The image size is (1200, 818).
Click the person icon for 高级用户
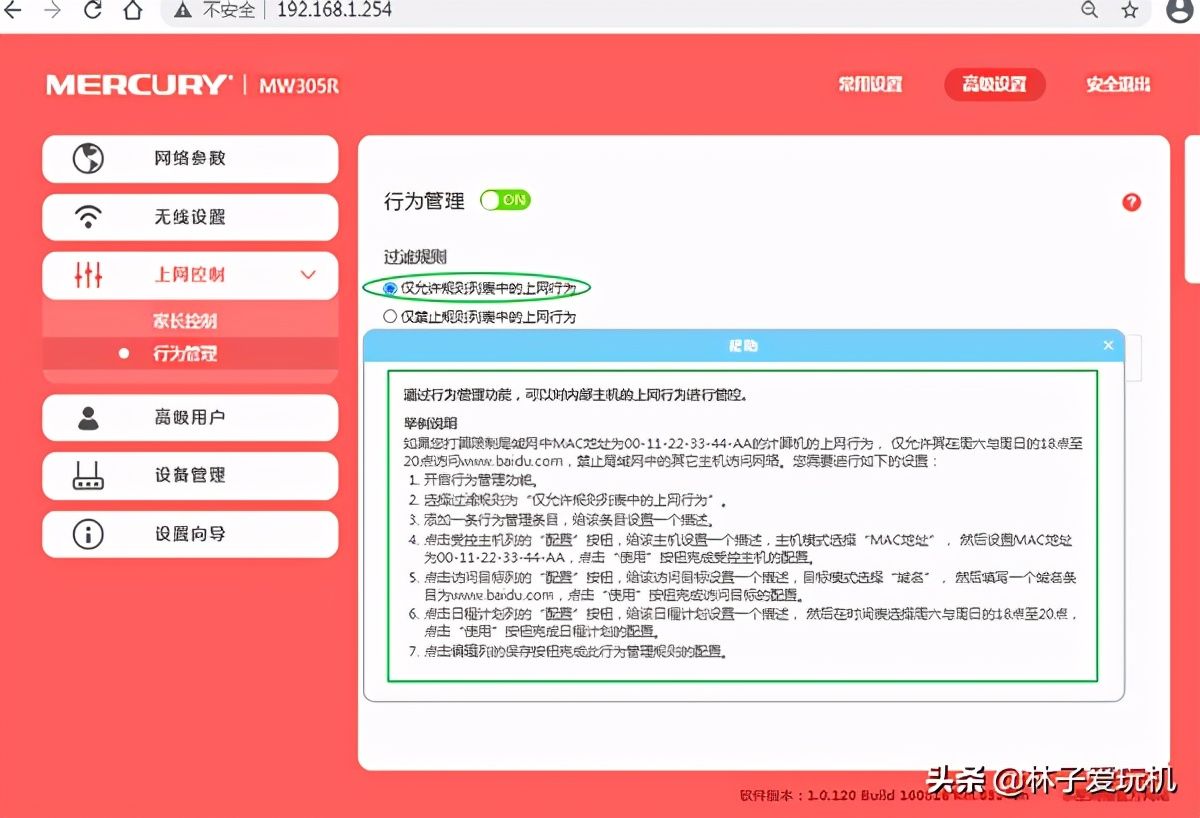pyautogui.click(x=88, y=417)
